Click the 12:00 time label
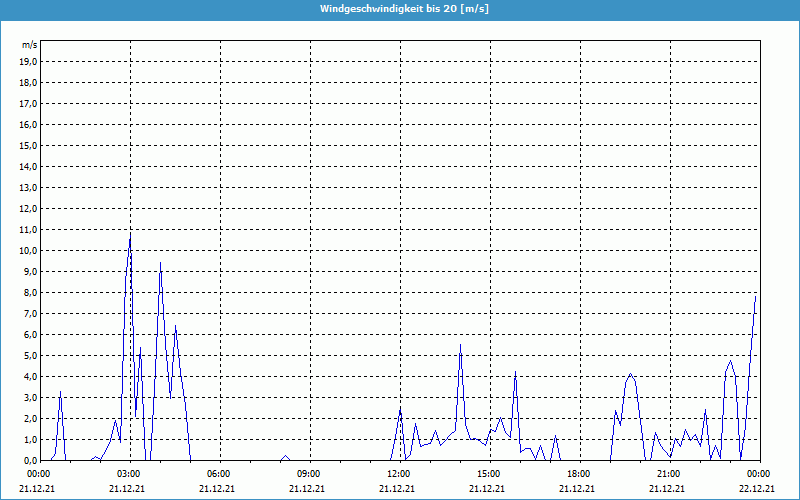This screenshot has width=800, height=500. (398, 473)
